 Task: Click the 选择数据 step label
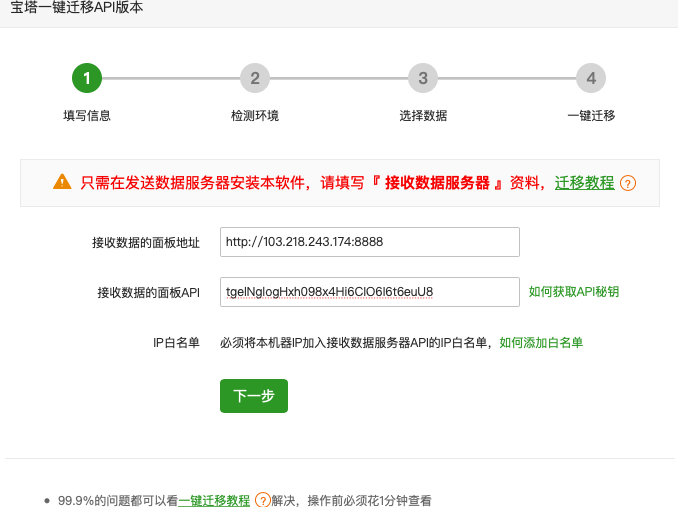pos(423,115)
